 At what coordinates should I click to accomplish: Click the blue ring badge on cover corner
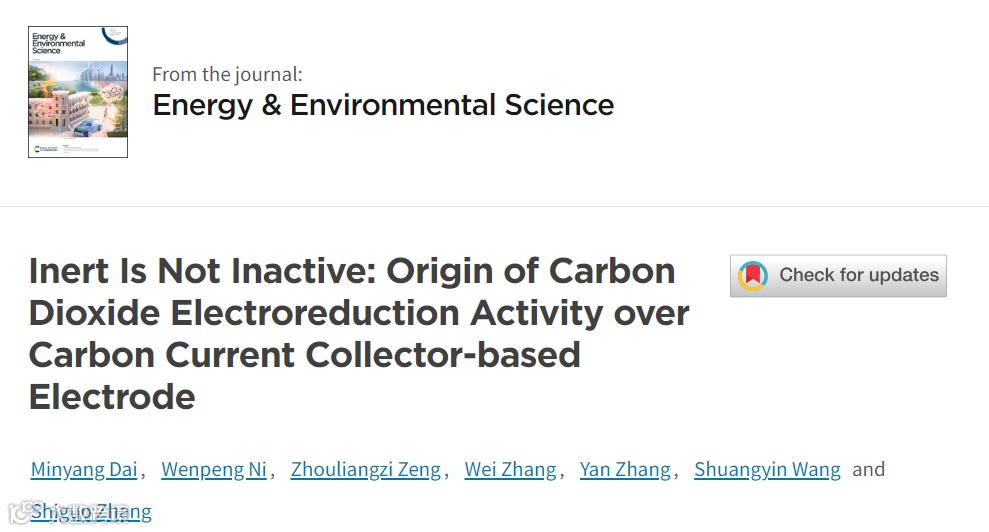pos(113,35)
